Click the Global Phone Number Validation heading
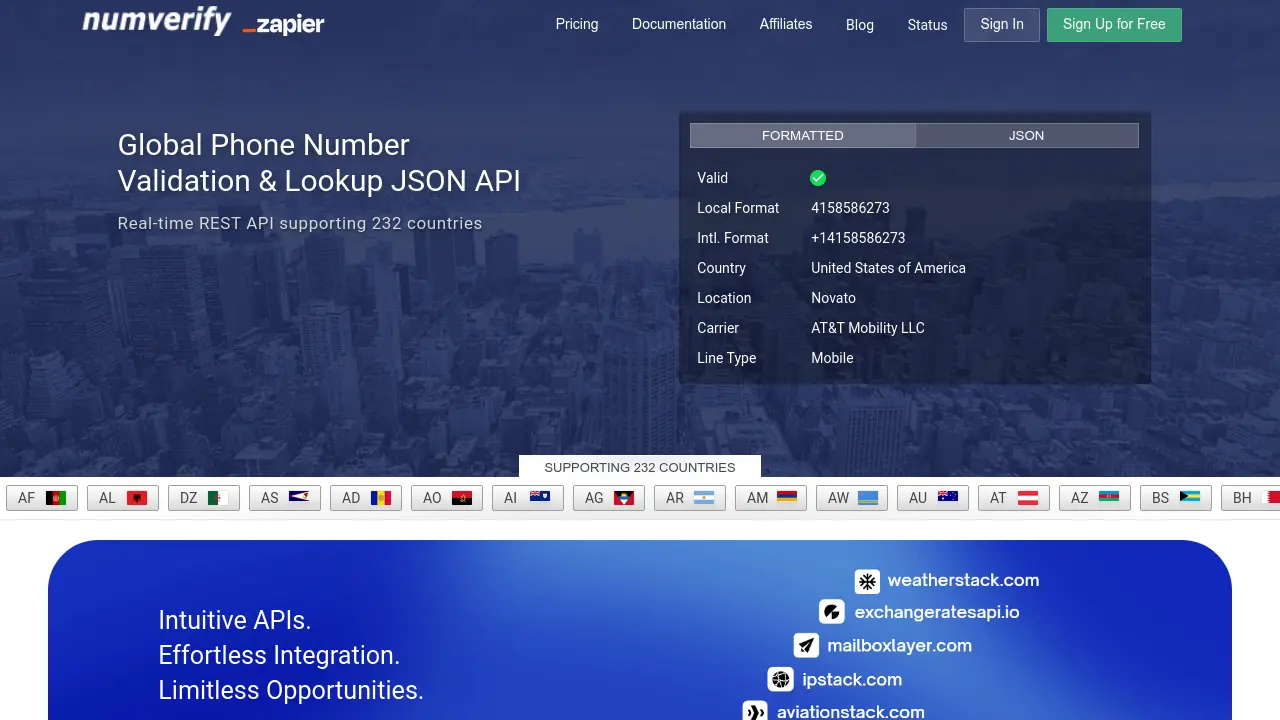This screenshot has height=720, width=1280. (319, 162)
